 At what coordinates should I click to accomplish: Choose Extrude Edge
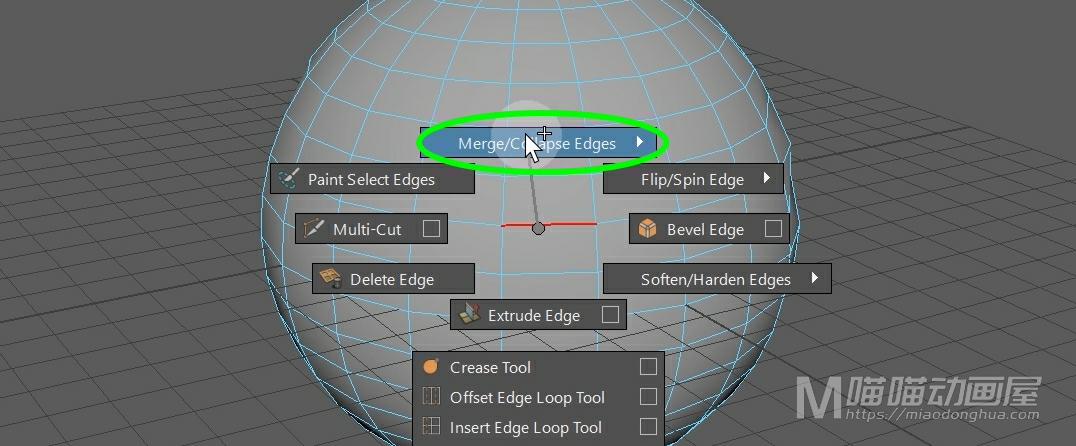[538, 315]
